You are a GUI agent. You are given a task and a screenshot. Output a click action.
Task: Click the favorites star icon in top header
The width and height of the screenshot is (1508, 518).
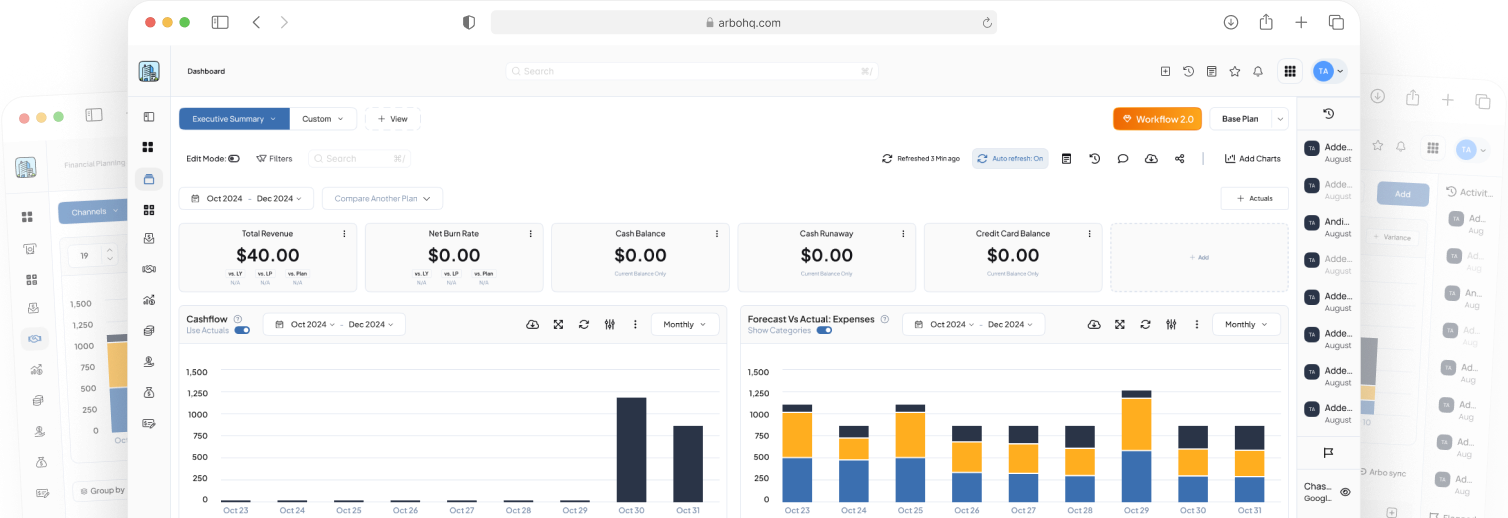click(1235, 71)
